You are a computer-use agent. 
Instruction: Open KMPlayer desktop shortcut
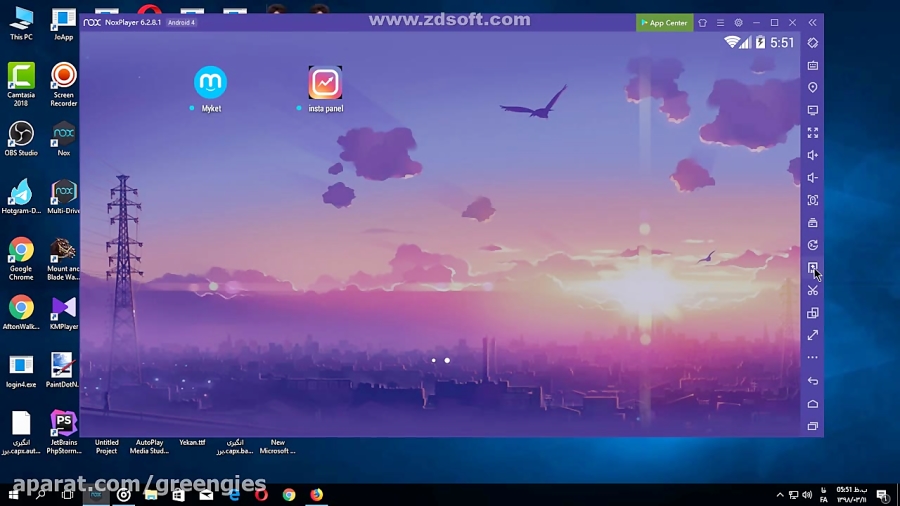(x=64, y=313)
